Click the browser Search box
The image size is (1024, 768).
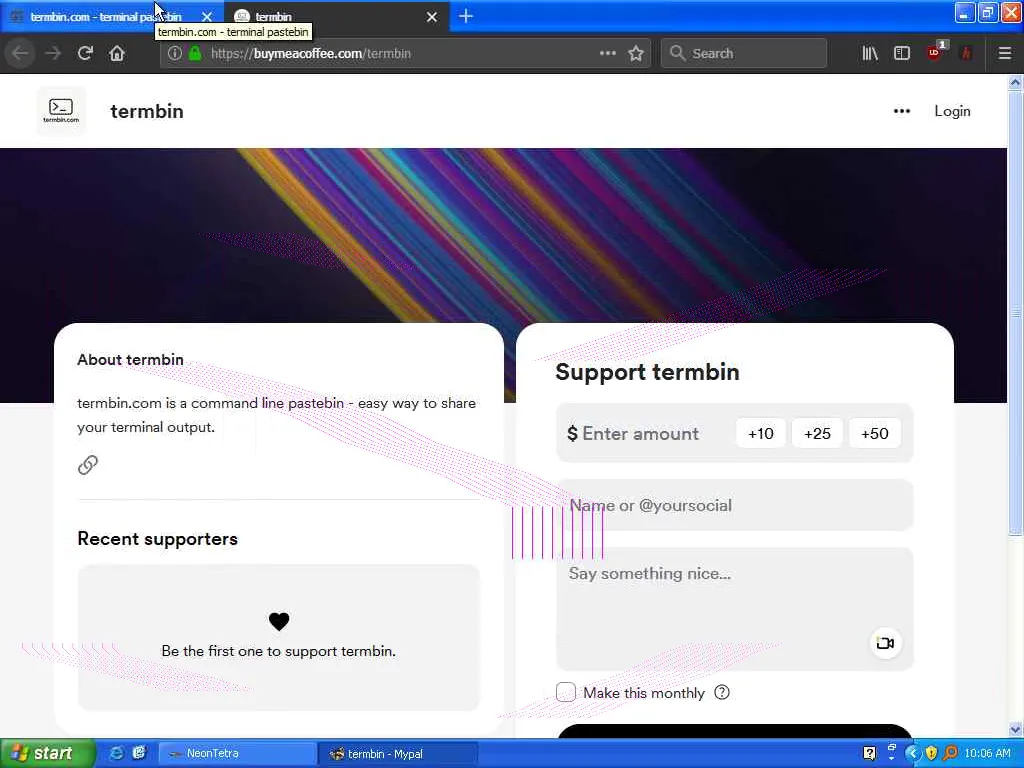click(744, 53)
